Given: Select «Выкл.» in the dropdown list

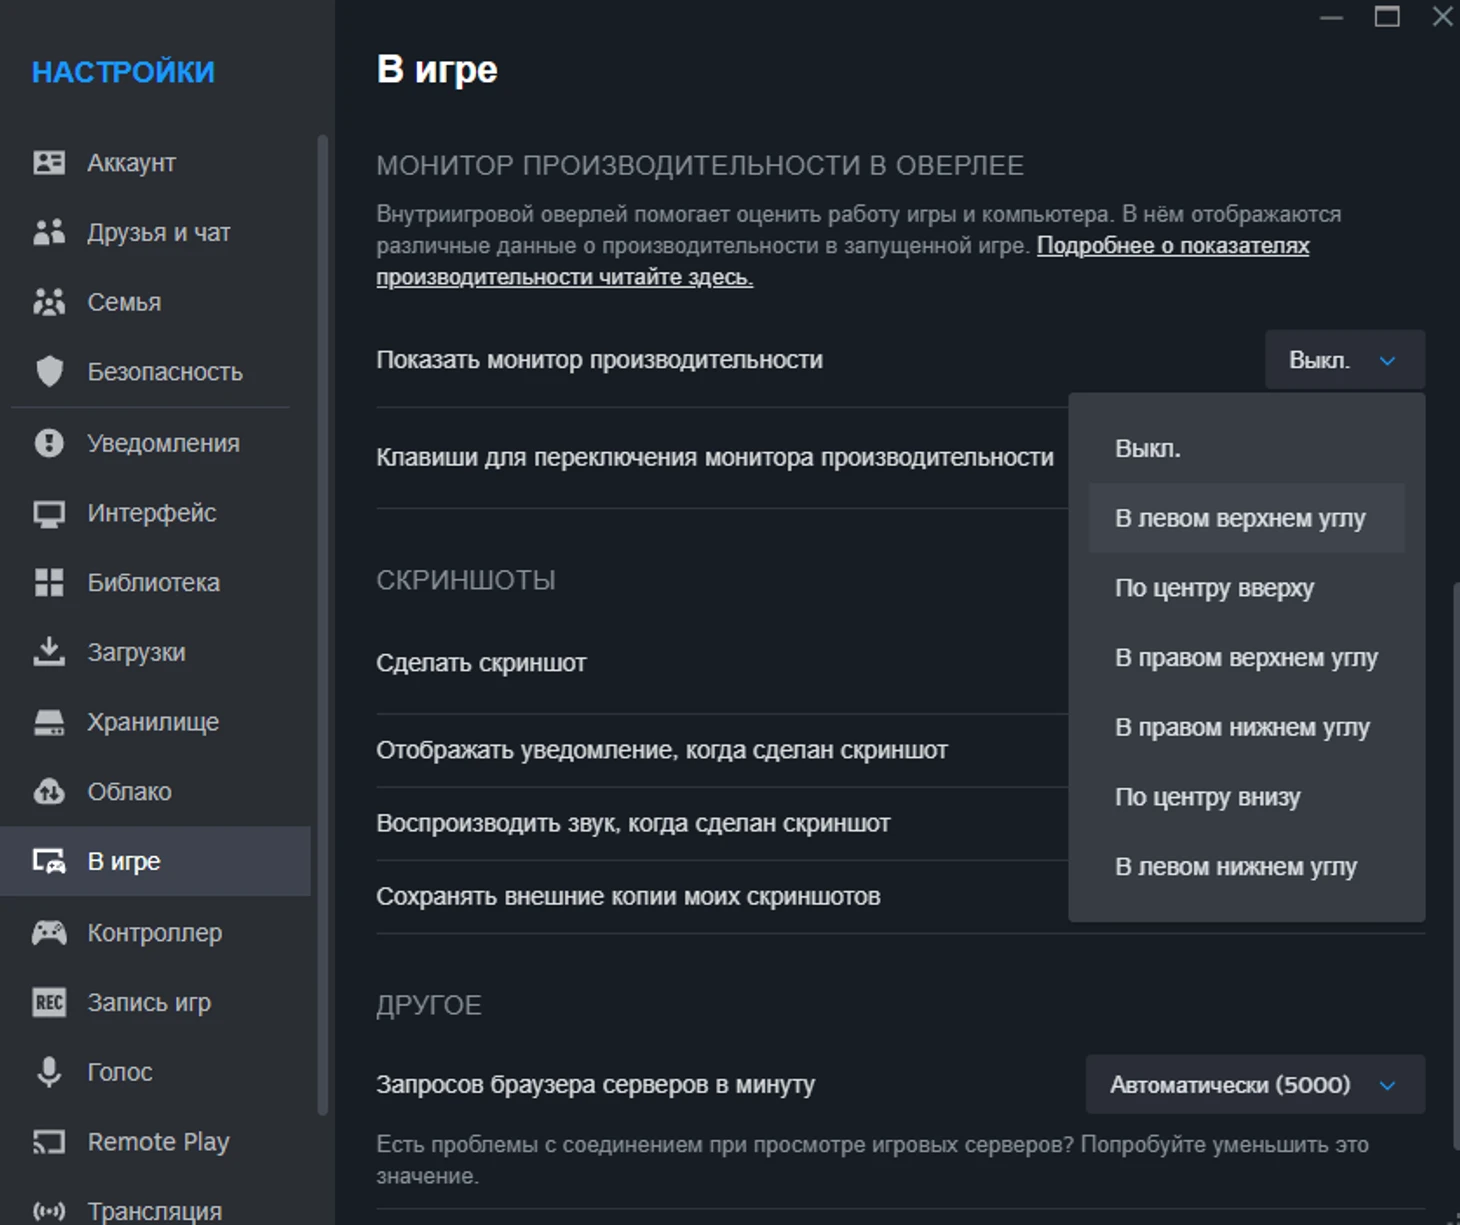Looking at the screenshot, I should point(1148,449).
